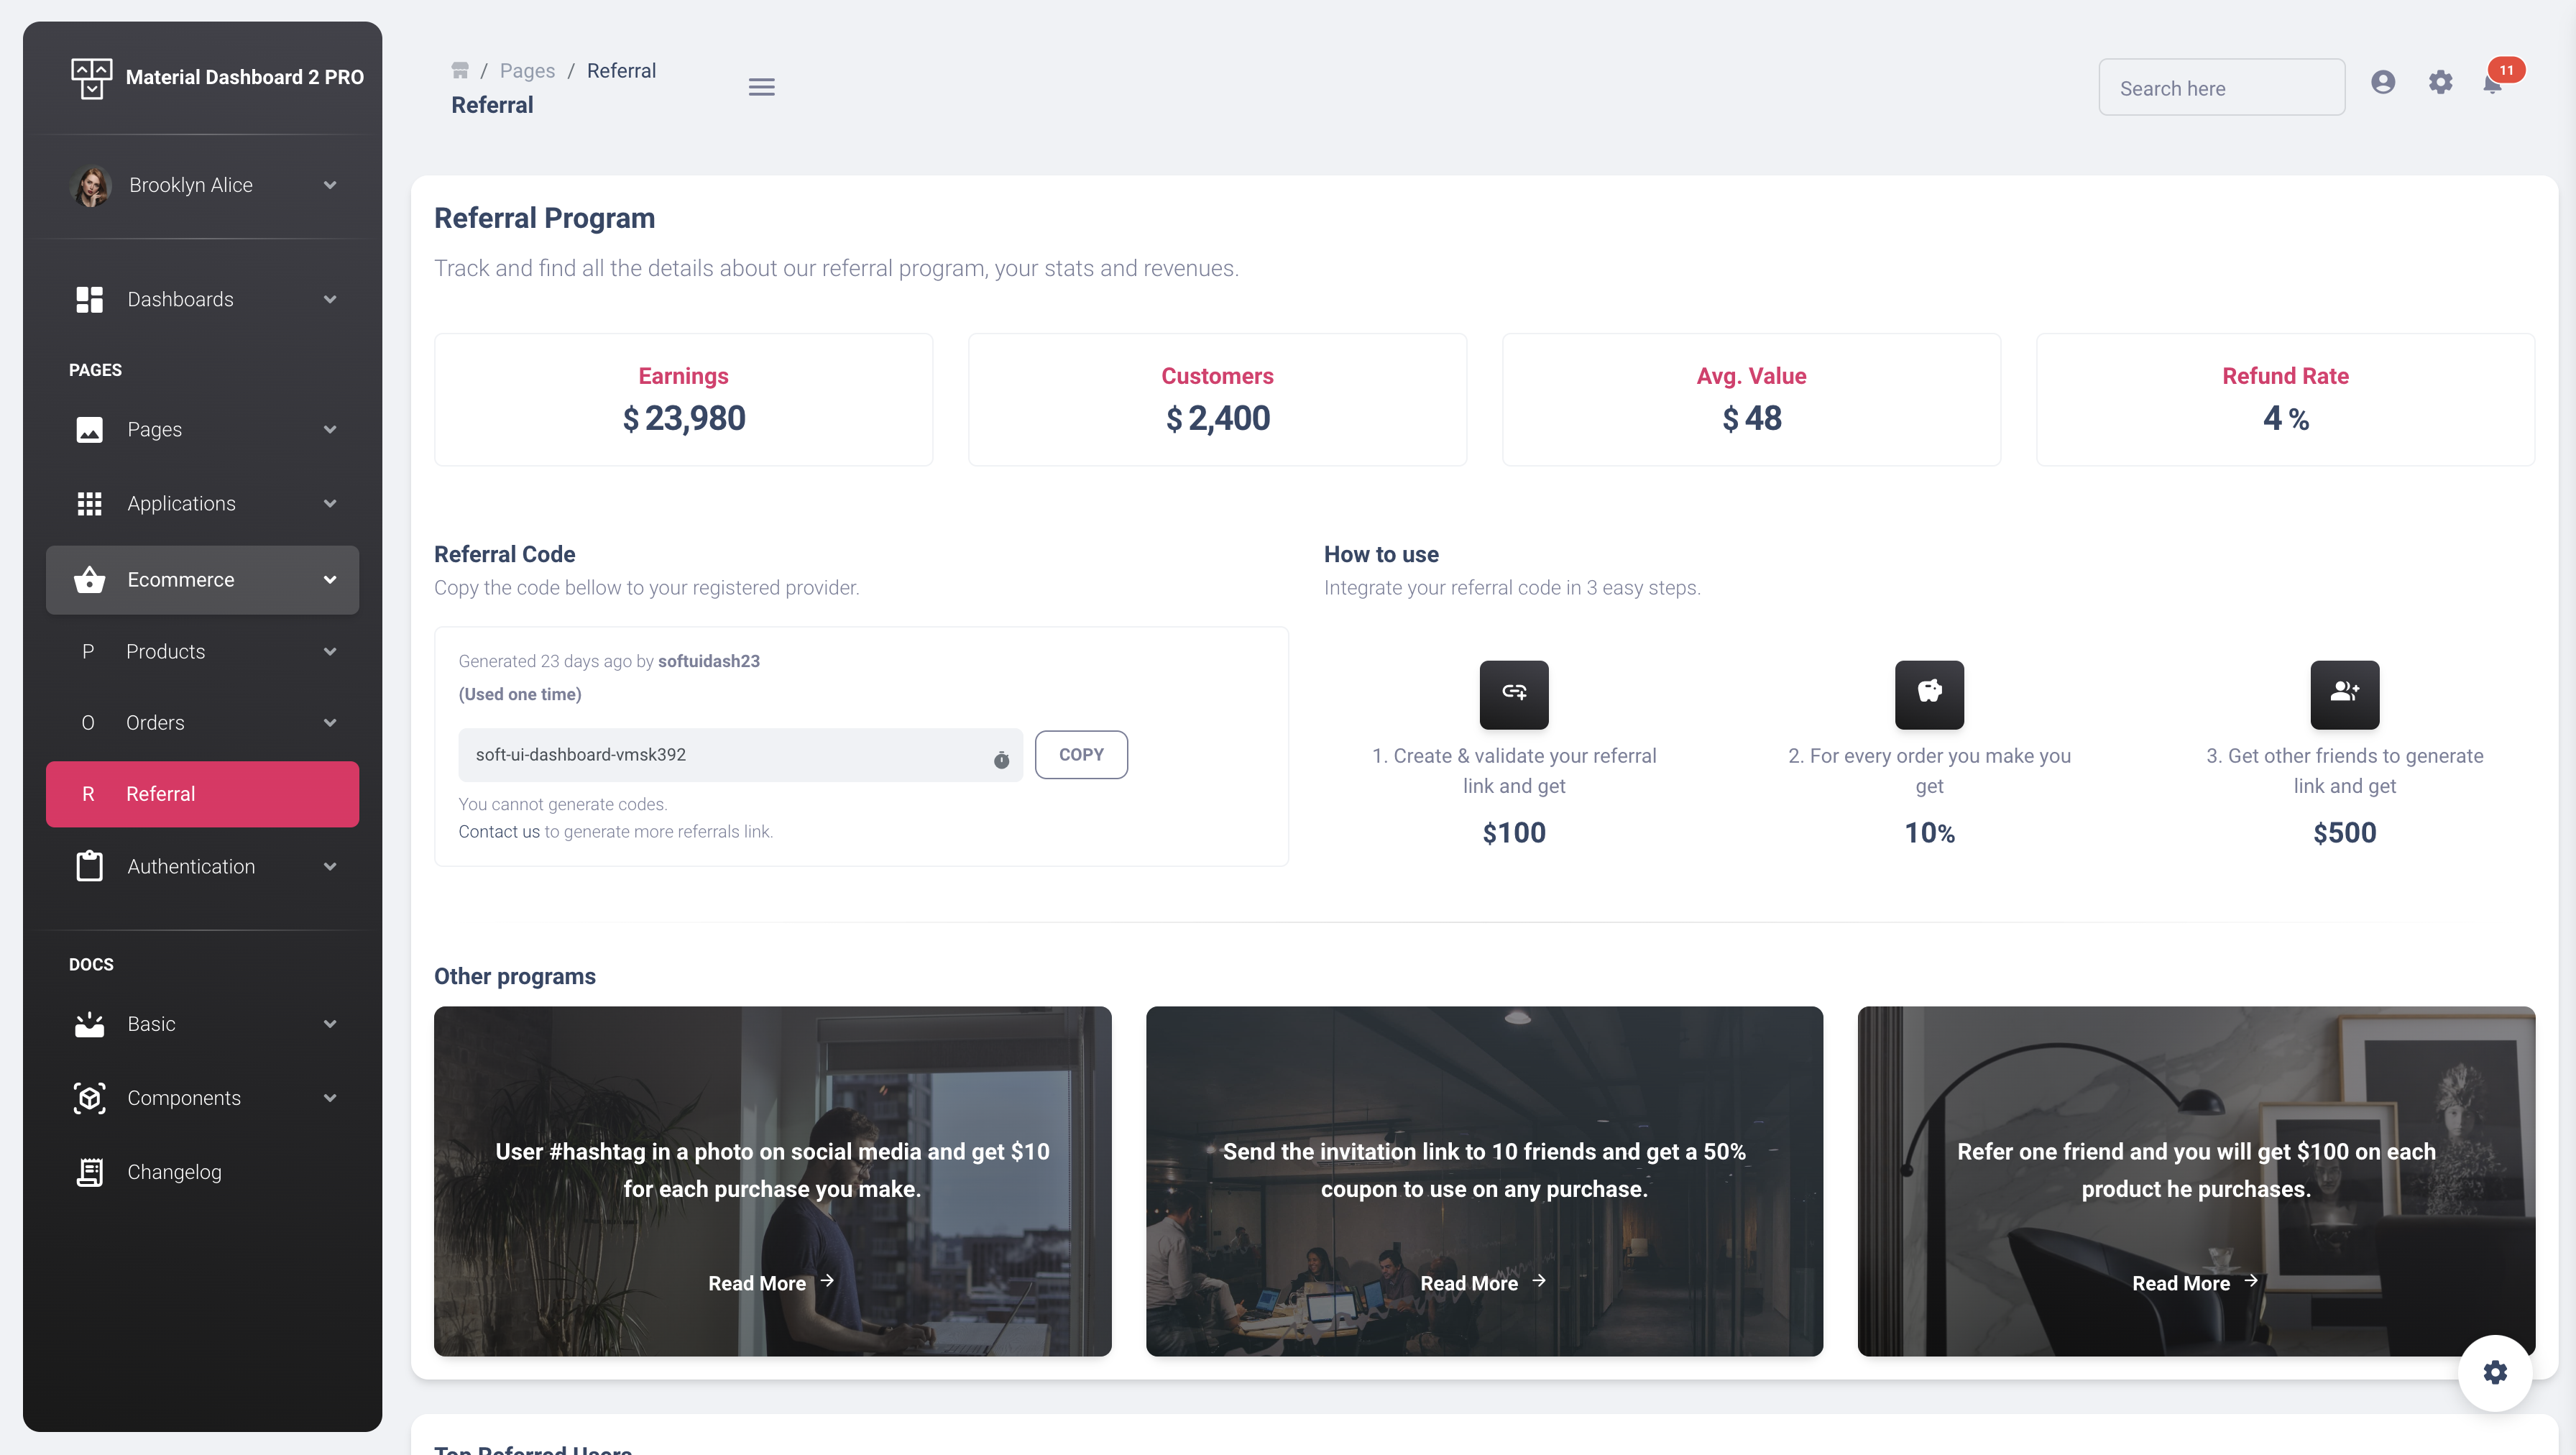Collapse the Ecommerce sidebar section
Image resolution: width=2576 pixels, height=1455 pixels.
pos(202,580)
